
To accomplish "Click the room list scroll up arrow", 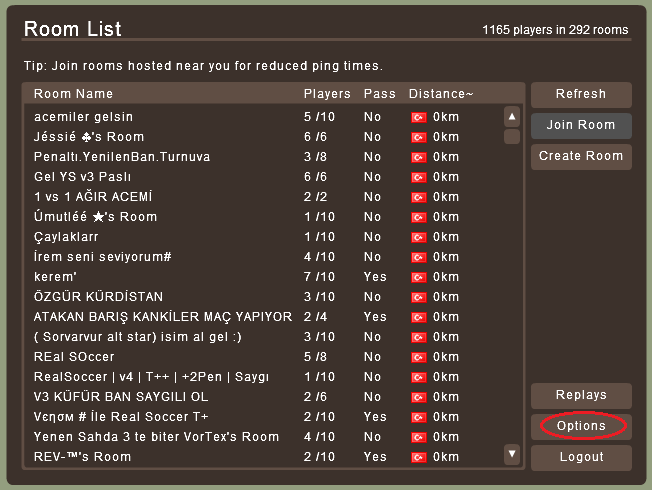I will tap(512, 117).
